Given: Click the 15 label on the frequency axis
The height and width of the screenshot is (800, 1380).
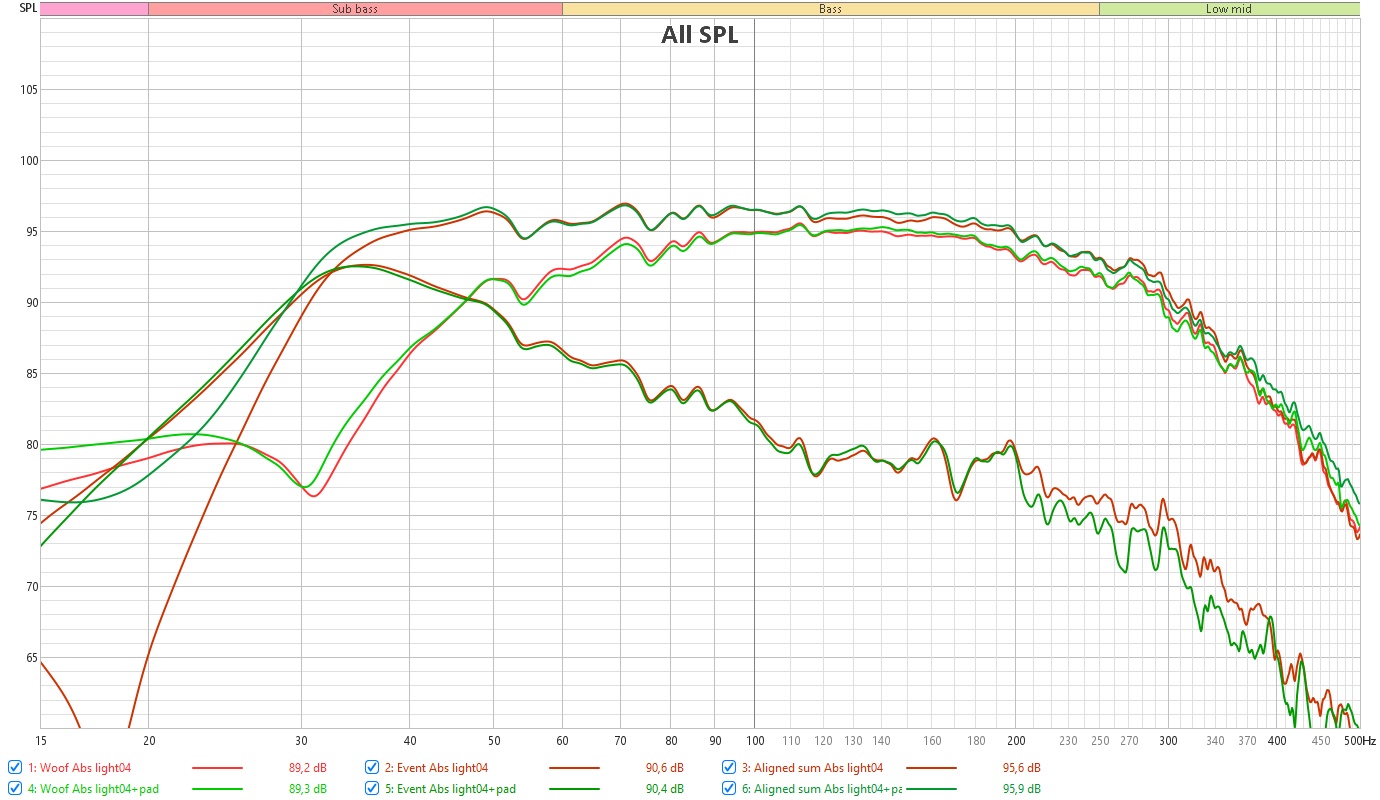Looking at the screenshot, I should [40, 741].
